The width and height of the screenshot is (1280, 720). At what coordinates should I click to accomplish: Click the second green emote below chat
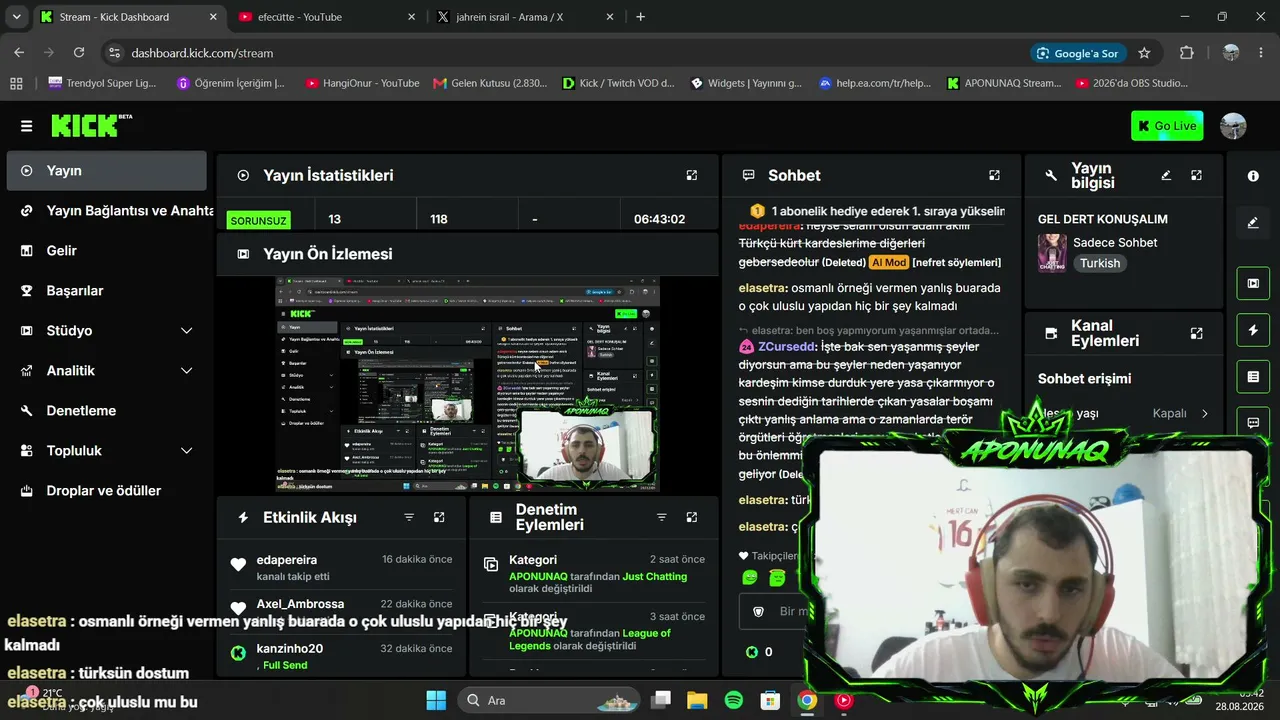pos(777,577)
